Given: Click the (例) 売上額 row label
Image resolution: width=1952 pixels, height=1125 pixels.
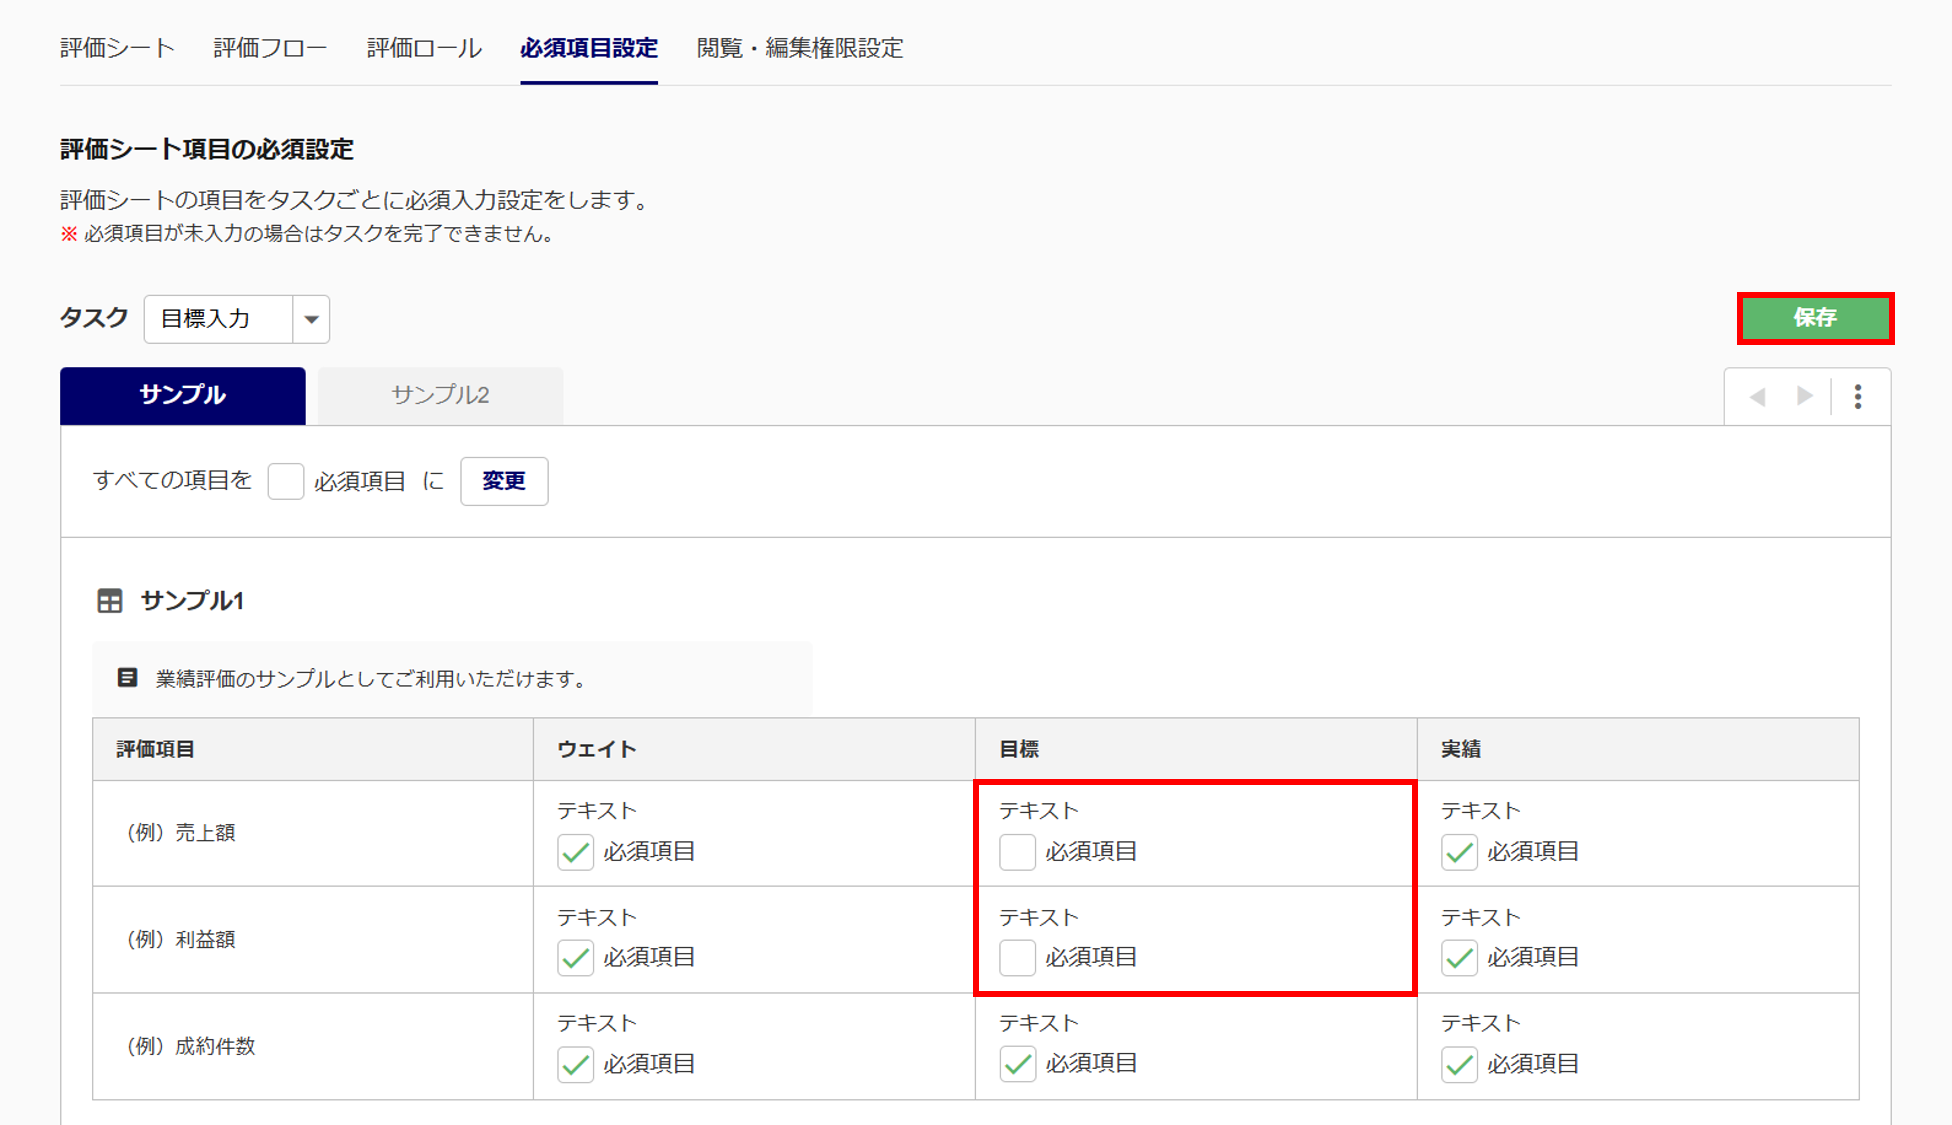Looking at the screenshot, I should 180,833.
